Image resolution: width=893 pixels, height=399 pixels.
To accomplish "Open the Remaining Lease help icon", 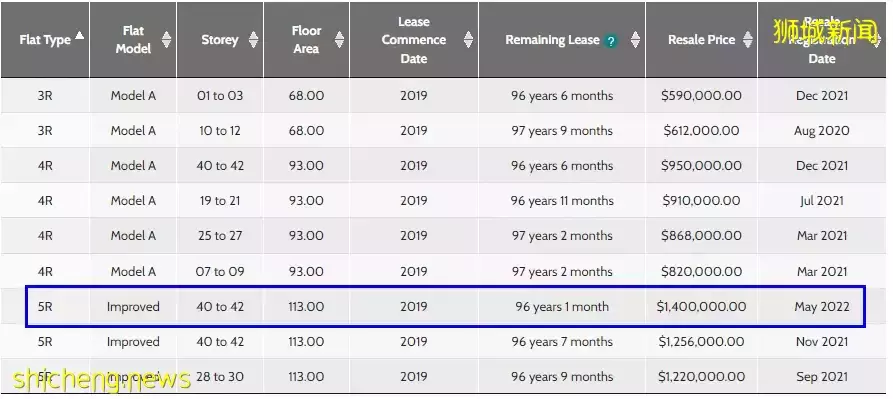I will tap(611, 41).
